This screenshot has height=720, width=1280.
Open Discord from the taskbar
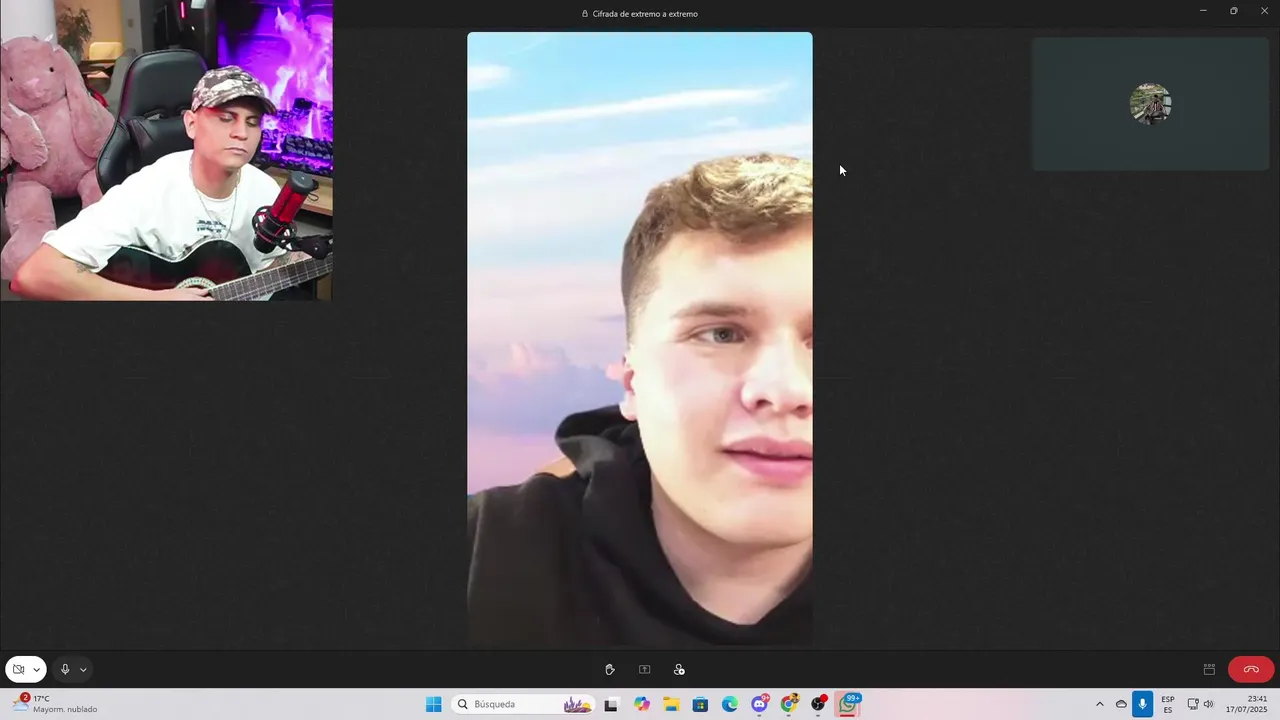point(760,704)
